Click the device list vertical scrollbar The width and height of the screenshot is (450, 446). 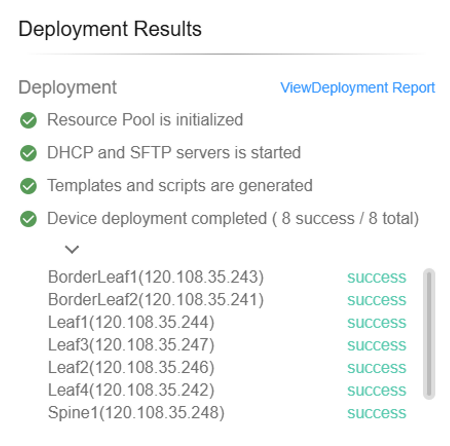[429, 334]
